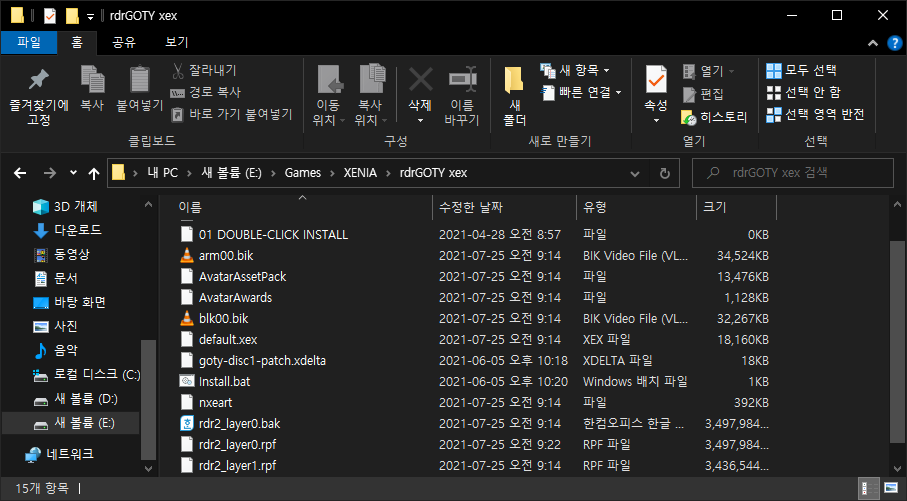Click 새 볼륨 (E:) breadcrumb in address bar

tap(231, 173)
